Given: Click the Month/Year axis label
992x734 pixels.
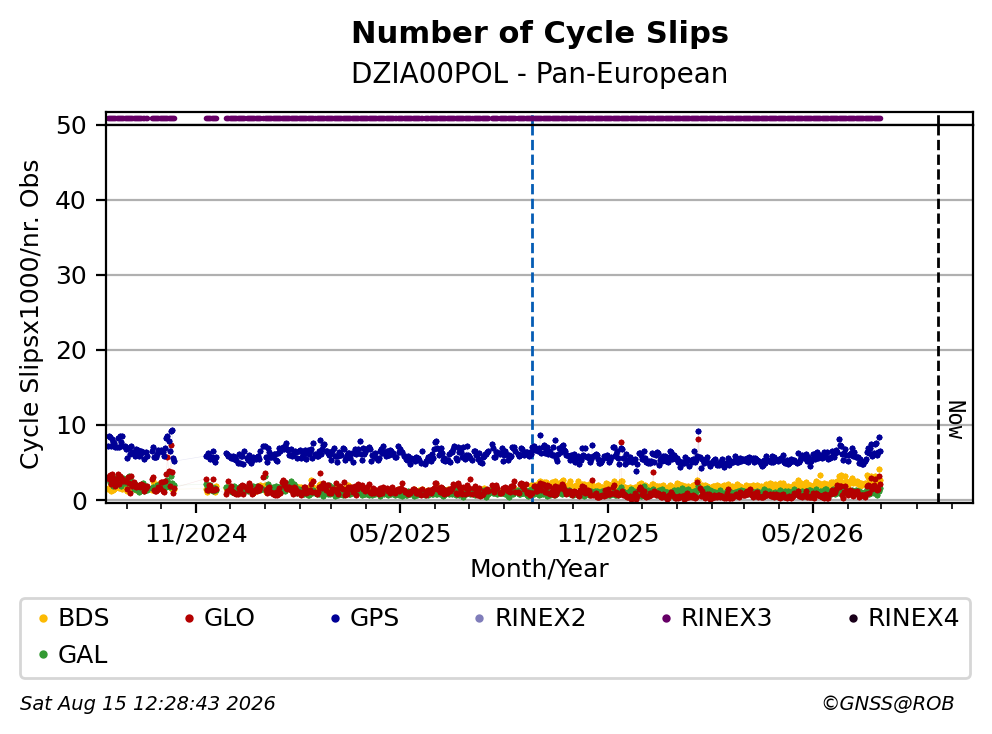Looking at the screenshot, I should pyautogui.click(x=540, y=568).
